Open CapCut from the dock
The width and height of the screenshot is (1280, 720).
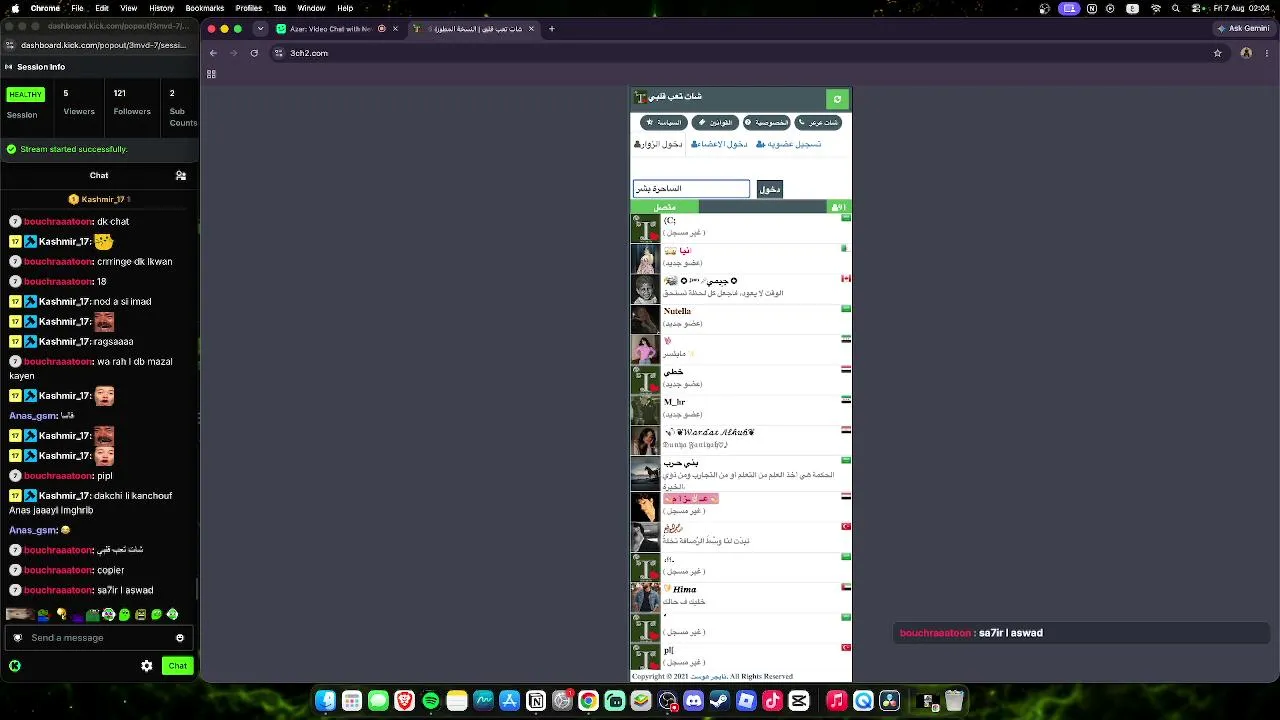(x=798, y=701)
